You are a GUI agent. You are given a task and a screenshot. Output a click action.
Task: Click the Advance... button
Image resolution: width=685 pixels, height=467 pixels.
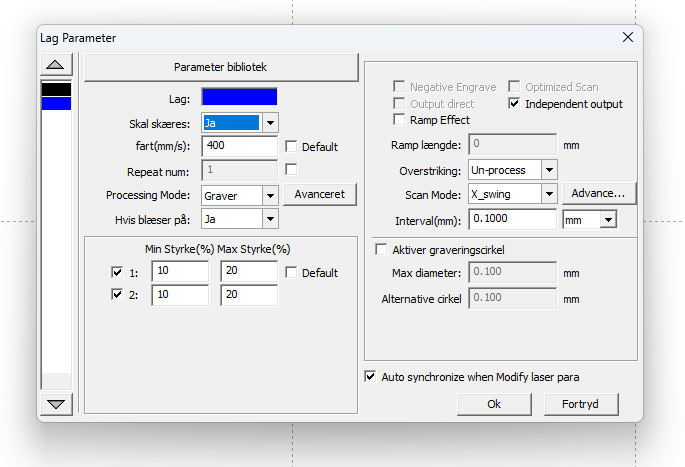pos(599,194)
